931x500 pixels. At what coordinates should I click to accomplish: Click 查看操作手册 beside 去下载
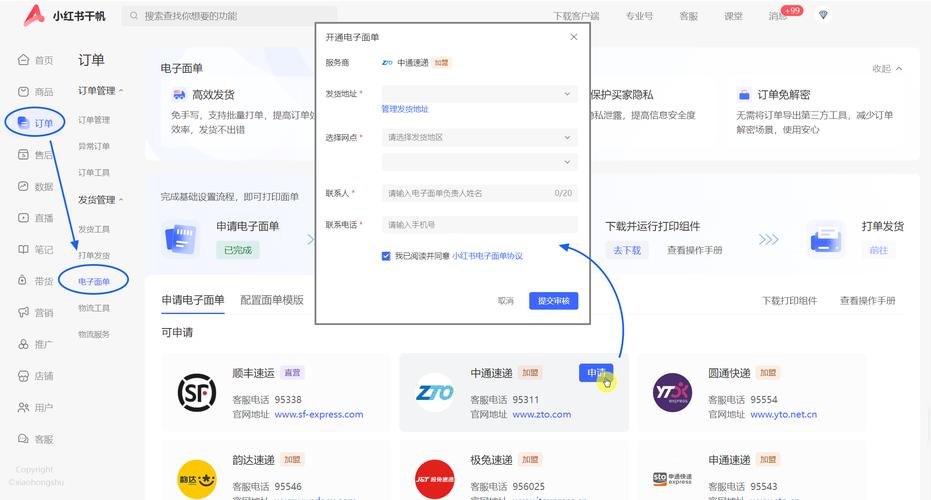pyautogui.click(x=695, y=250)
